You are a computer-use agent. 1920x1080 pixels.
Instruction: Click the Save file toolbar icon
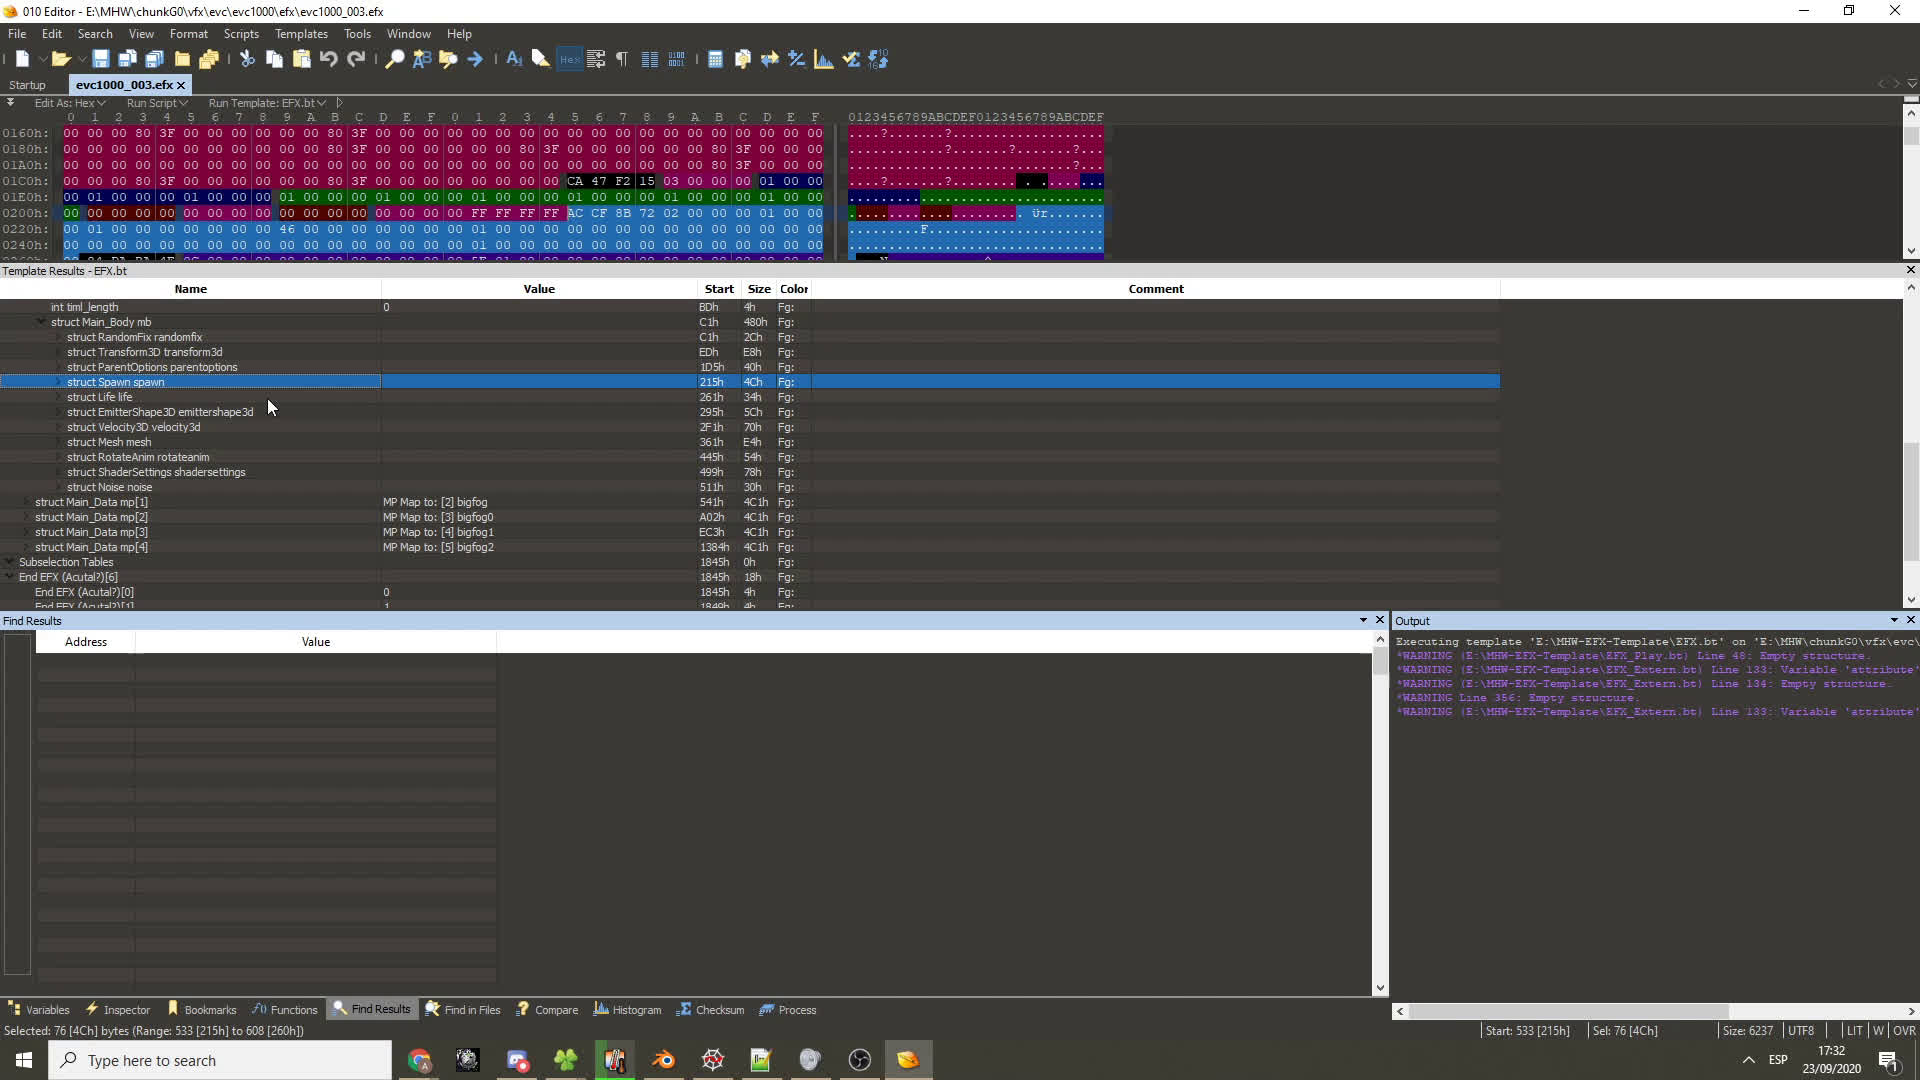(x=101, y=59)
